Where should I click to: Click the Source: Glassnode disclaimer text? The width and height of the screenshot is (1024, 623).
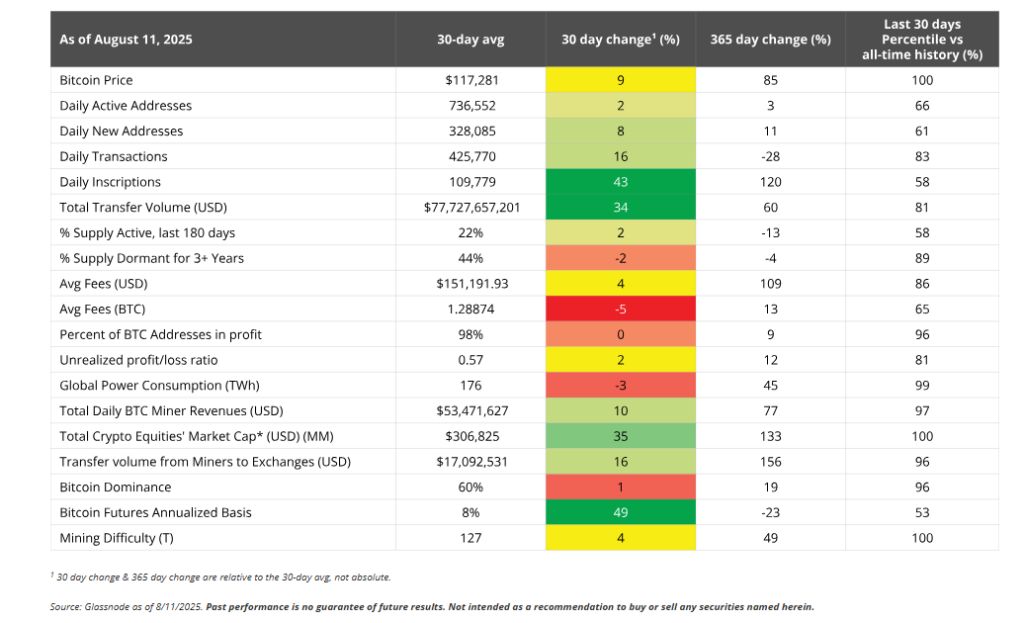[430, 607]
